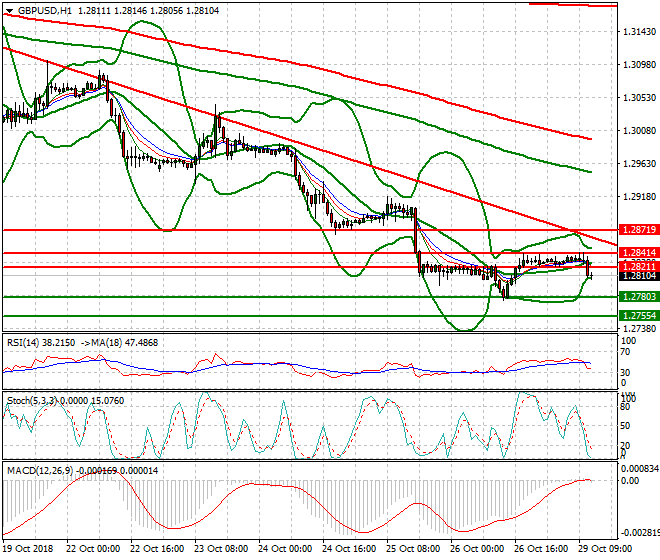Click the 1.27554 green support price label
The width and height of the screenshot is (660, 560).
tap(639, 316)
